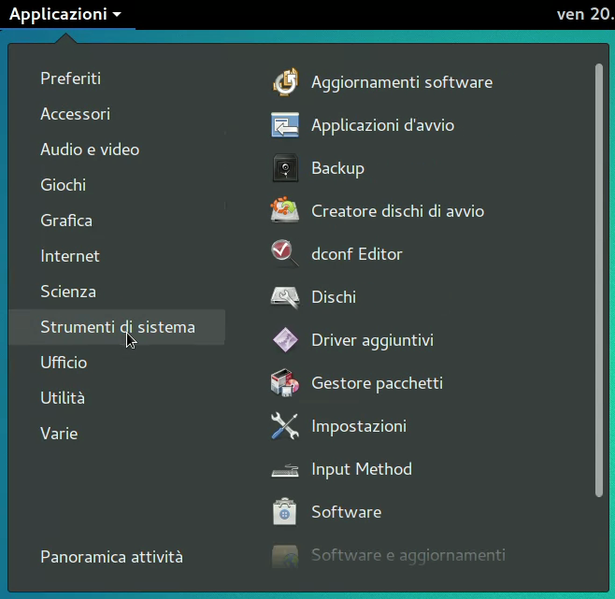Image resolution: width=615 pixels, height=599 pixels.
Task: Click the Input Method keyboard icon
Action: point(285,469)
